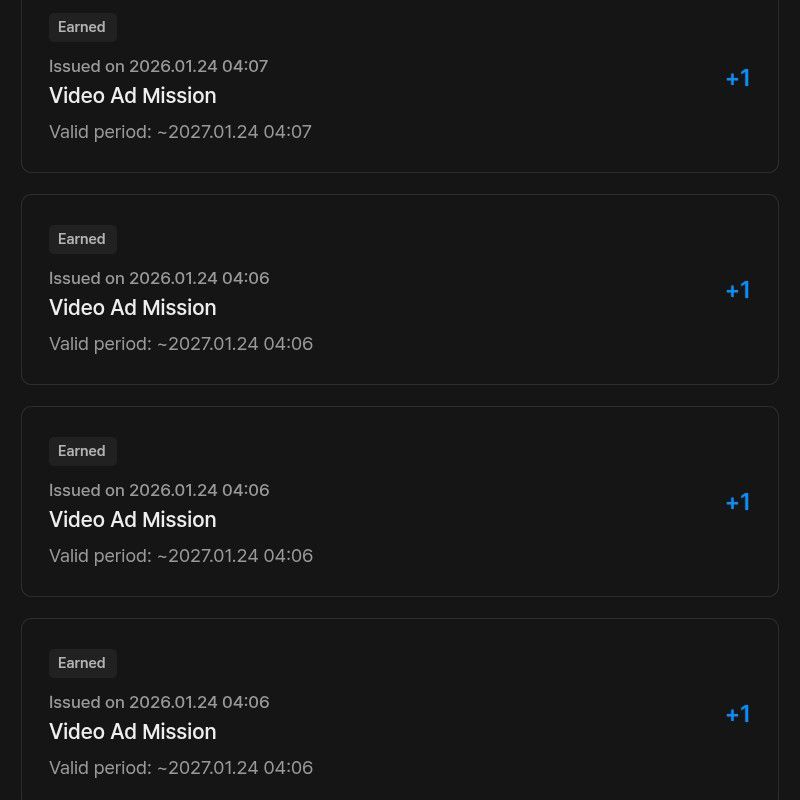Click the +1 points value on the 04:07 entry

point(738,79)
